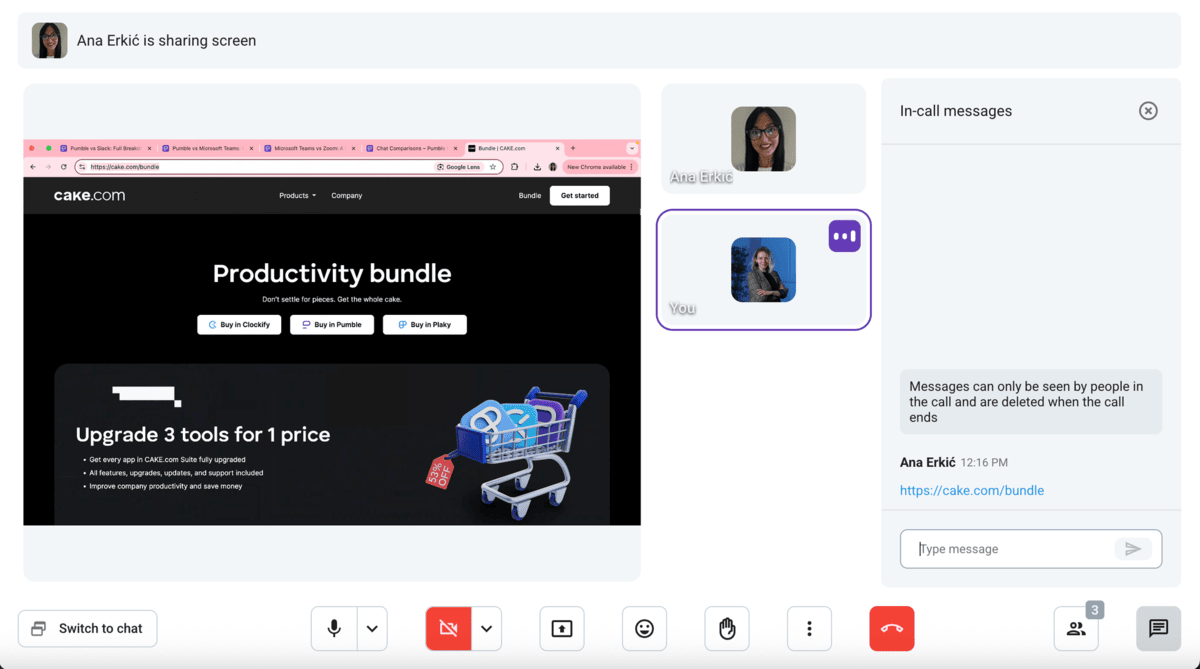The image size is (1200, 669).
Task: Open the Chrome downloads icon
Action: (x=537, y=167)
